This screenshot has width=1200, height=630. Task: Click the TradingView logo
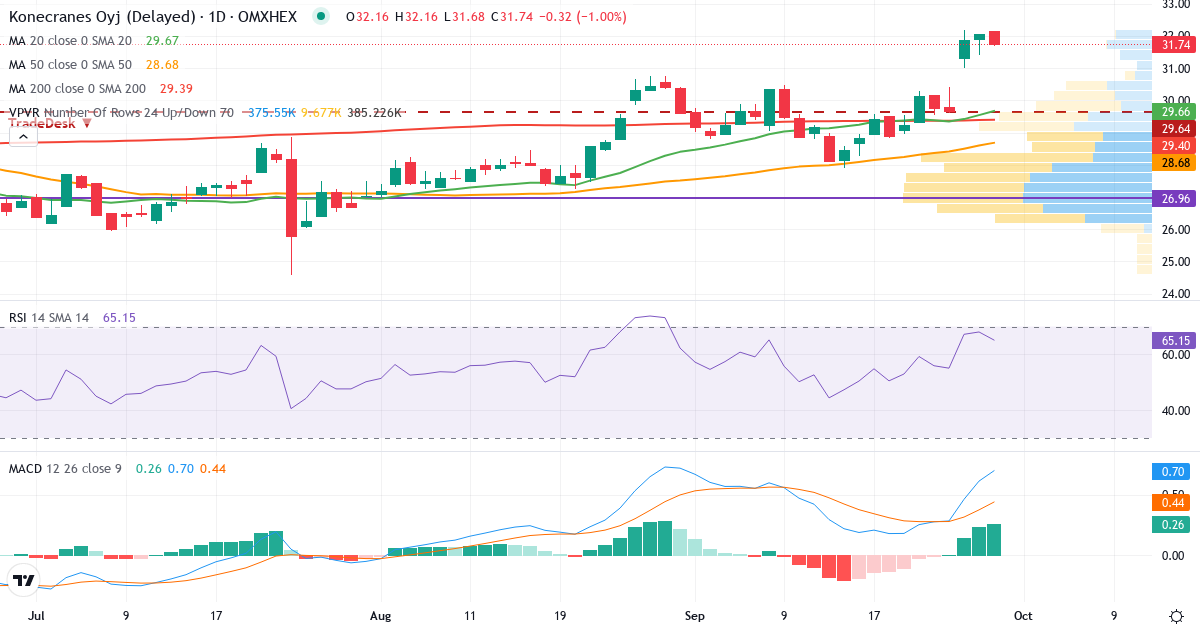(23, 580)
